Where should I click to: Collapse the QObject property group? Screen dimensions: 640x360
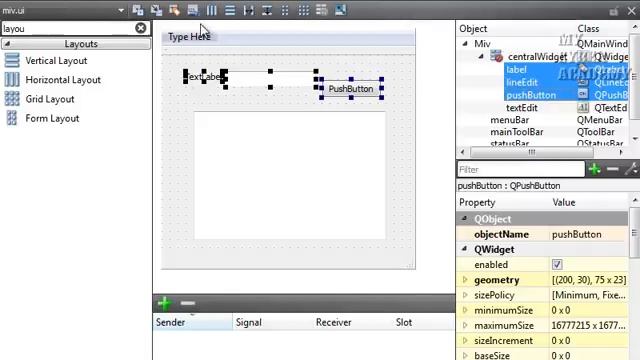(464, 219)
